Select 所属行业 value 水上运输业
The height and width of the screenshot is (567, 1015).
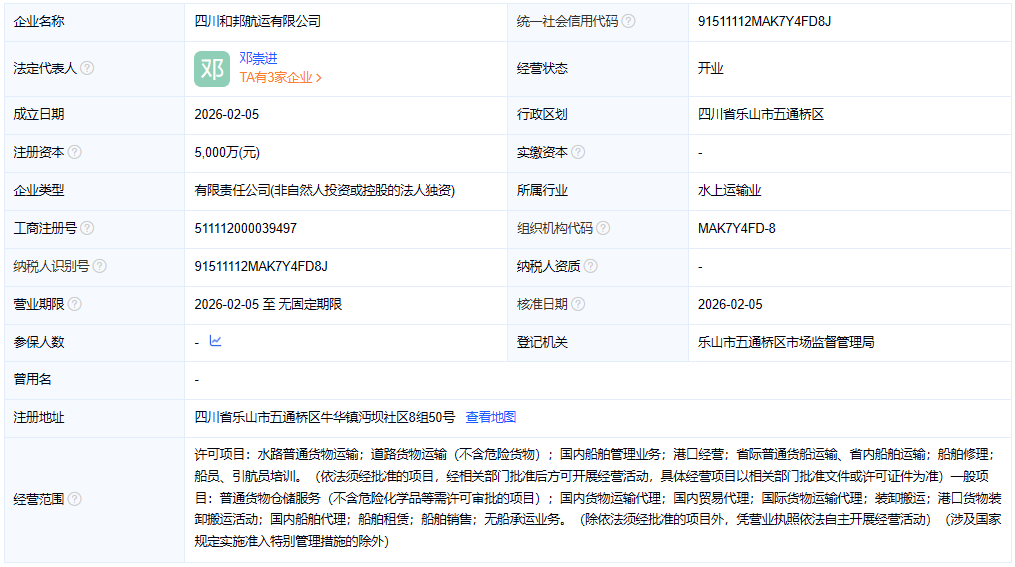pos(730,190)
